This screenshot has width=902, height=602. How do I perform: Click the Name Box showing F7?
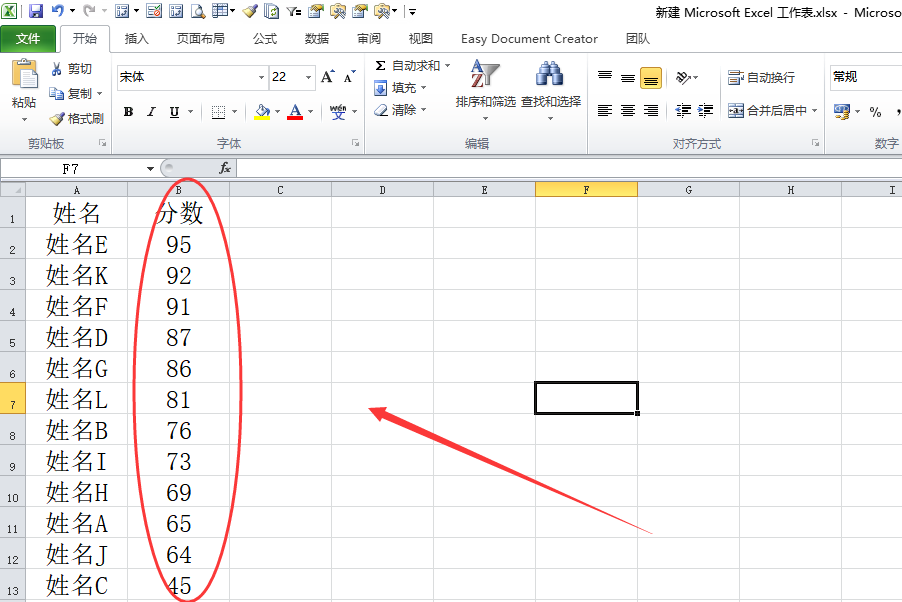(x=71, y=169)
